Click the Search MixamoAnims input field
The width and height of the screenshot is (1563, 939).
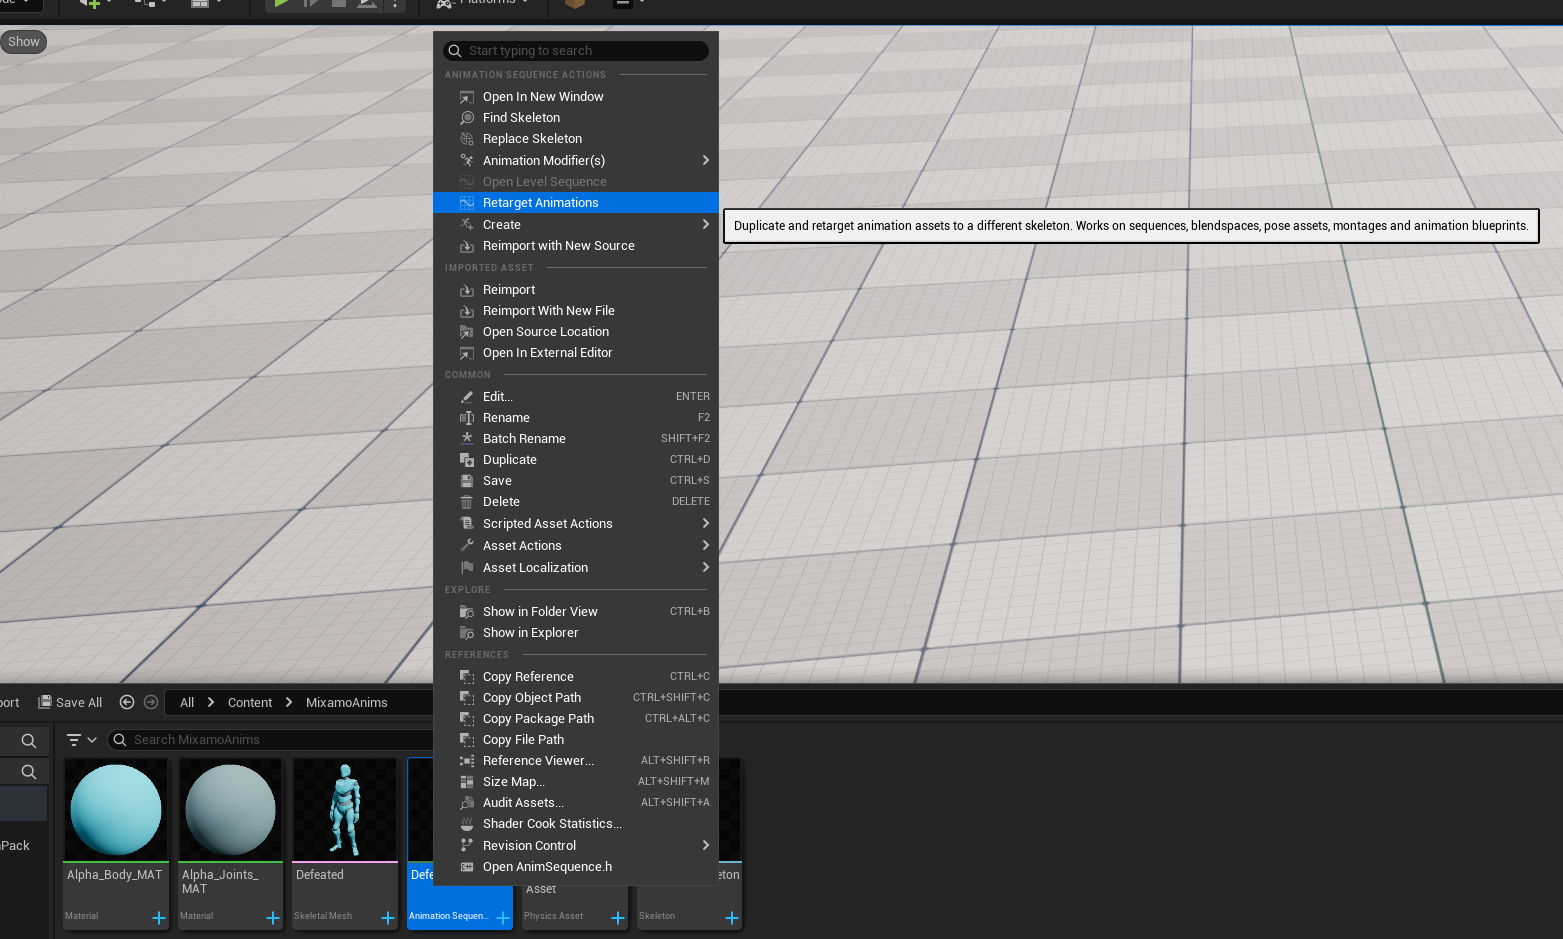pyautogui.click(x=270, y=740)
